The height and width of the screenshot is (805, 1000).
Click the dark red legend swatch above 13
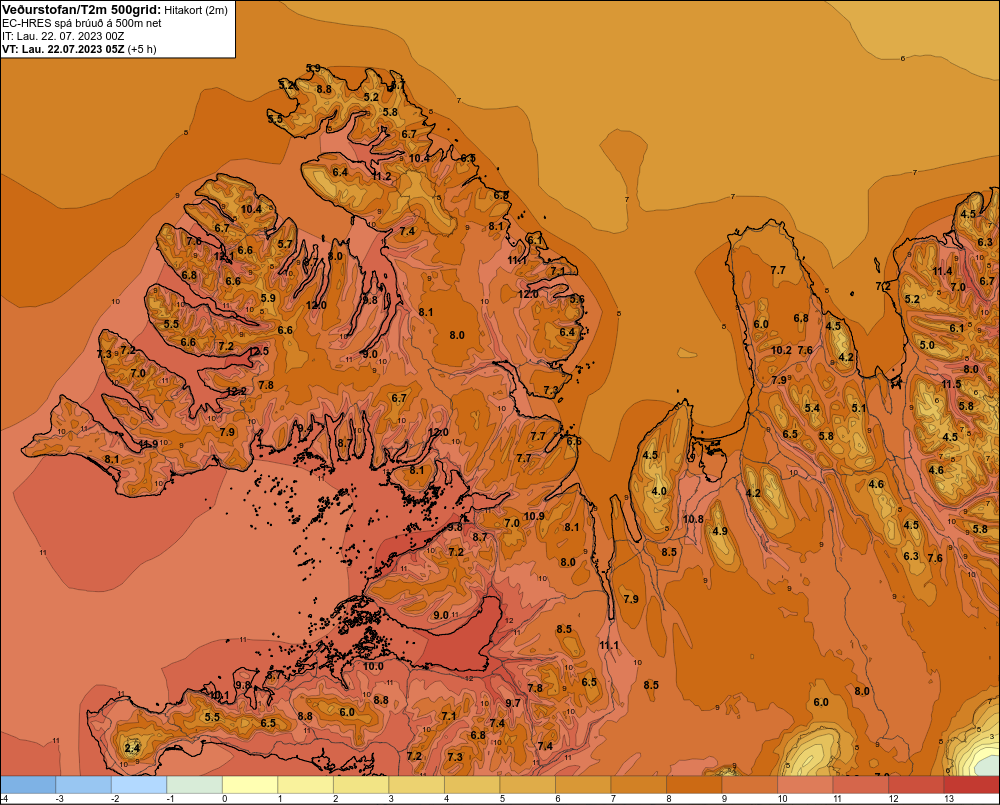[x=971, y=785]
